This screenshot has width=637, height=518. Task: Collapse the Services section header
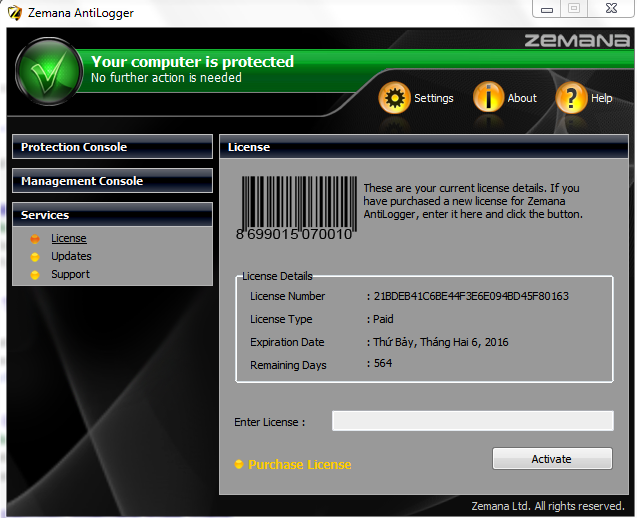click(x=113, y=215)
